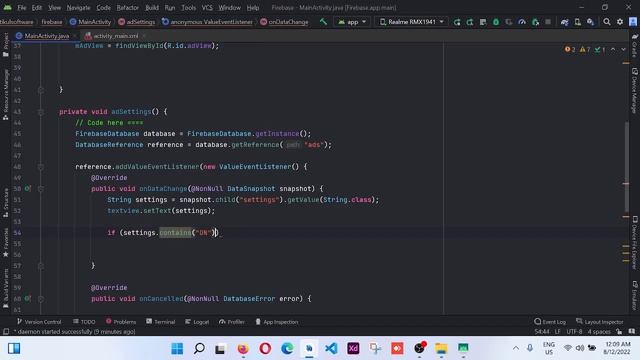Toggle the Build Variants tool window
The width and height of the screenshot is (640, 360).
(x=5, y=288)
